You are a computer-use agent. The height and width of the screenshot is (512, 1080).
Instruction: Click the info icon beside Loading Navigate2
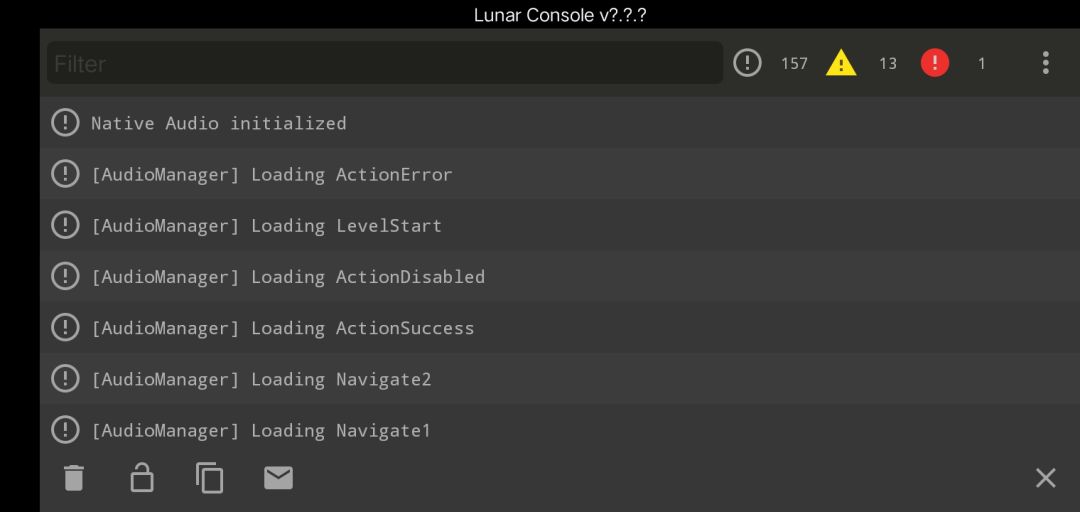point(65,378)
